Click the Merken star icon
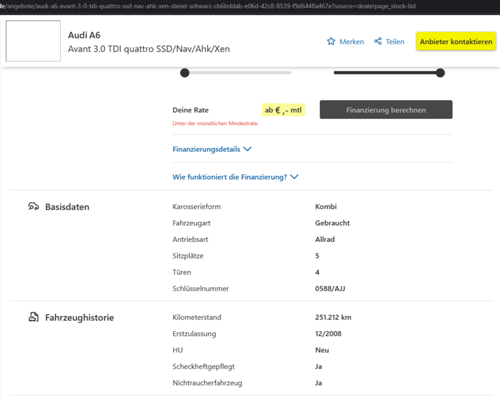This screenshot has width=500, height=399. pos(331,41)
